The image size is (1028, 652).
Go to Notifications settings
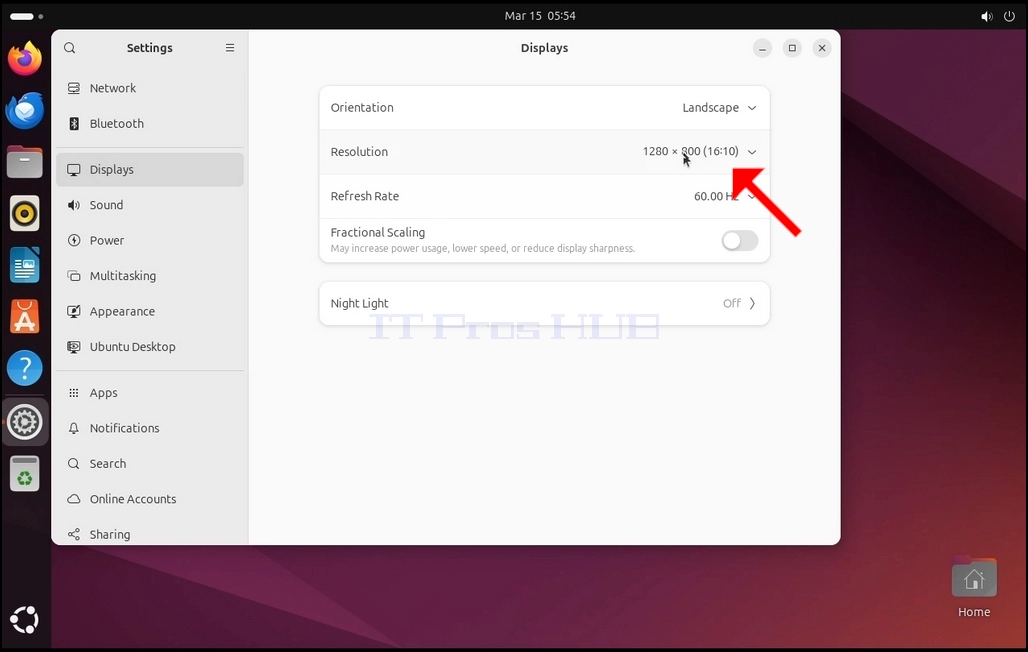149,428
